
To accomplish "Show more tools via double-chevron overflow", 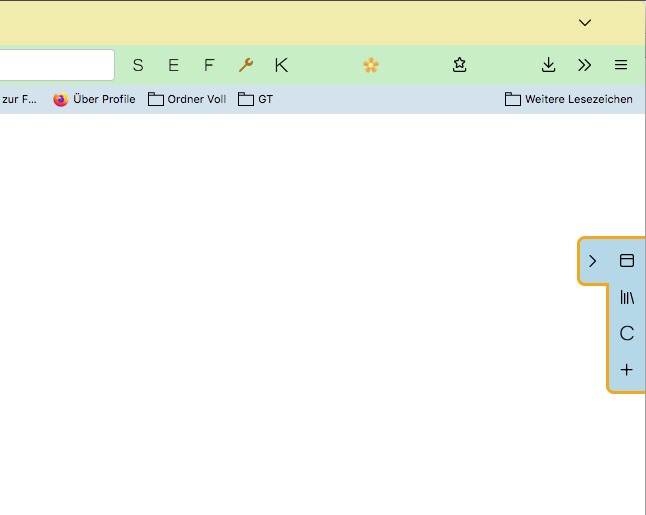I will [x=584, y=65].
